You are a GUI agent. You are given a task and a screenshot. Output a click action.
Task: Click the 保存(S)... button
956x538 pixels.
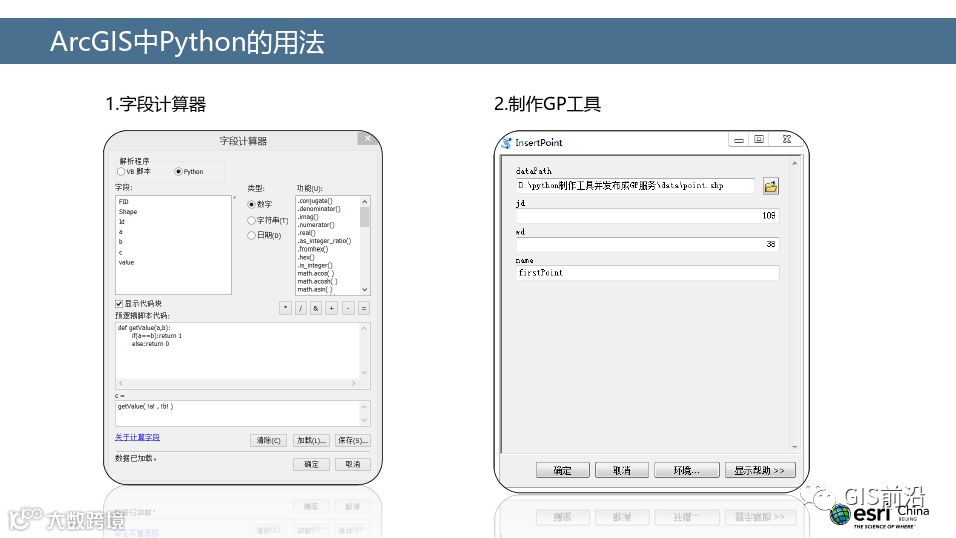(x=352, y=440)
